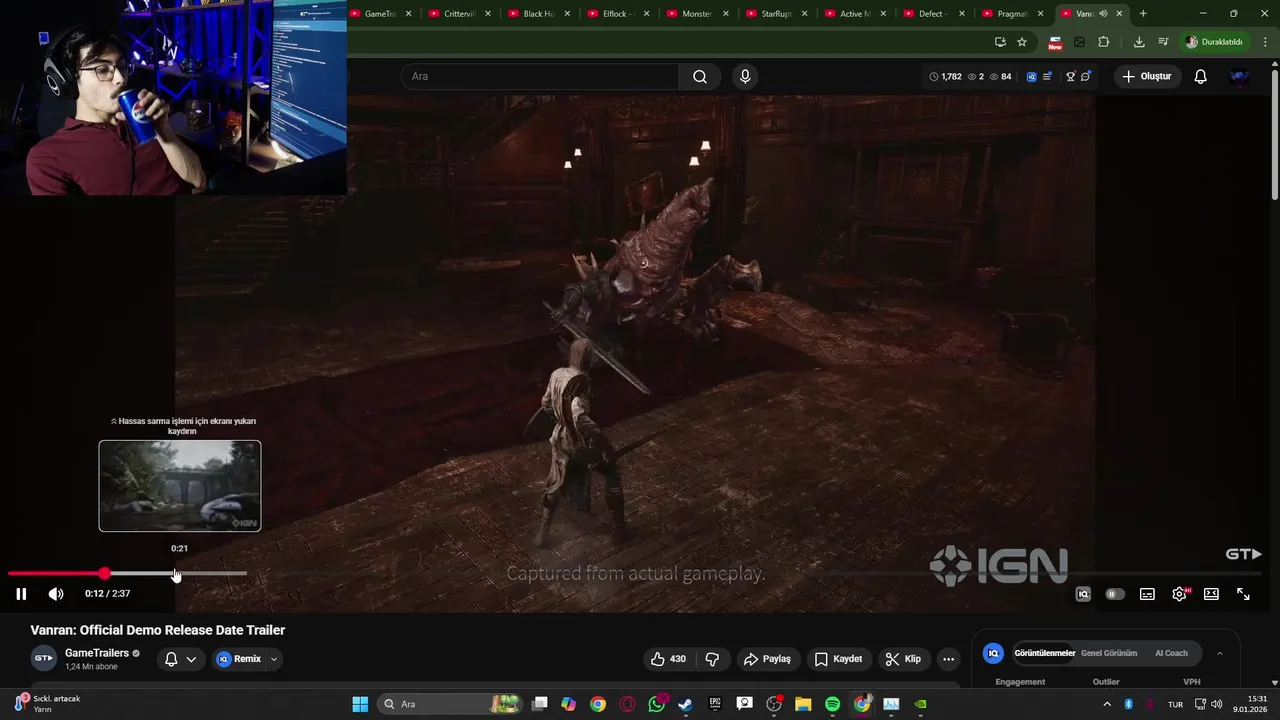Image resolution: width=1280 pixels, height=720 pixels.
Task: Open the browser extensions puzzle icon
Action: pos(1104,42)
